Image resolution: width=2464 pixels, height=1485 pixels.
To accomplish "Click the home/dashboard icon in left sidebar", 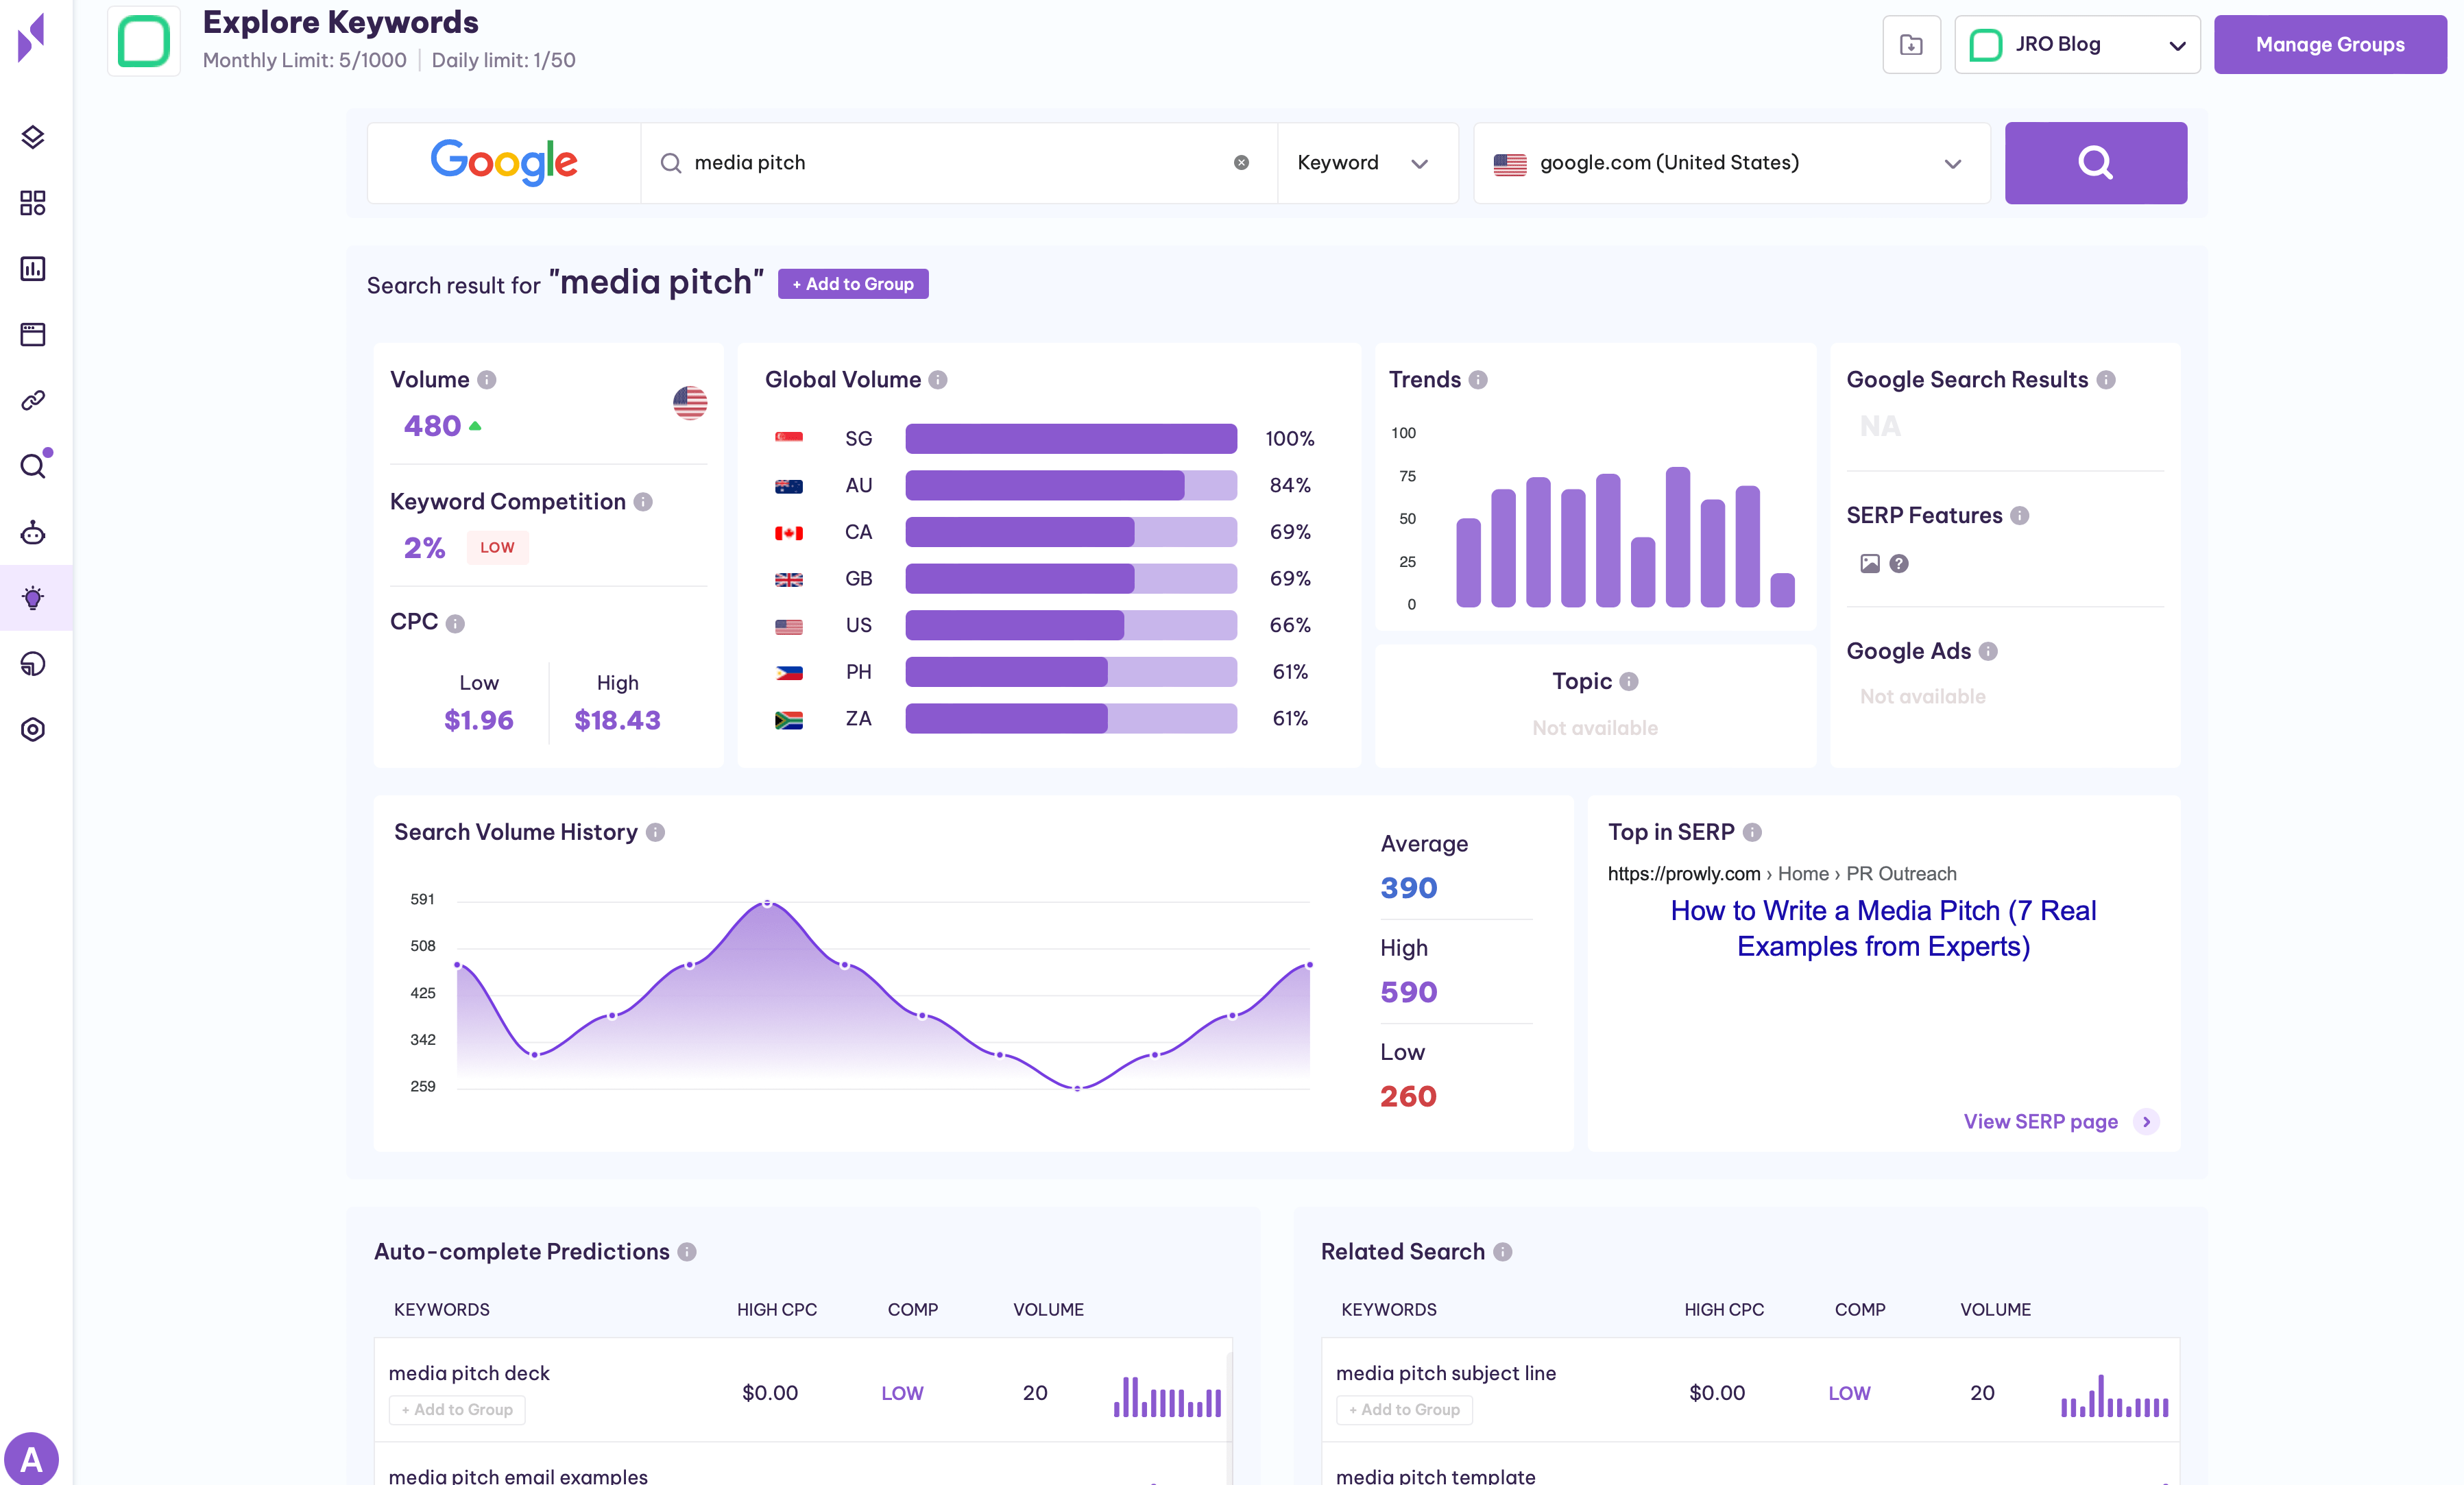I will pyautogui.click(x=34, y=201).
